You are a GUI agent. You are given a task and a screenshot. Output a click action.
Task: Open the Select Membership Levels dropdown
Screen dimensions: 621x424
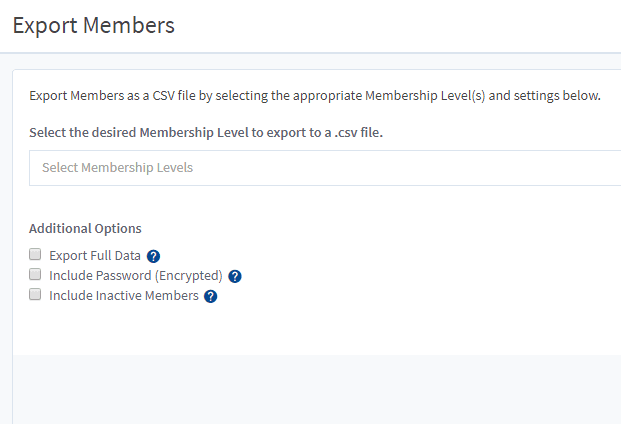325,168
